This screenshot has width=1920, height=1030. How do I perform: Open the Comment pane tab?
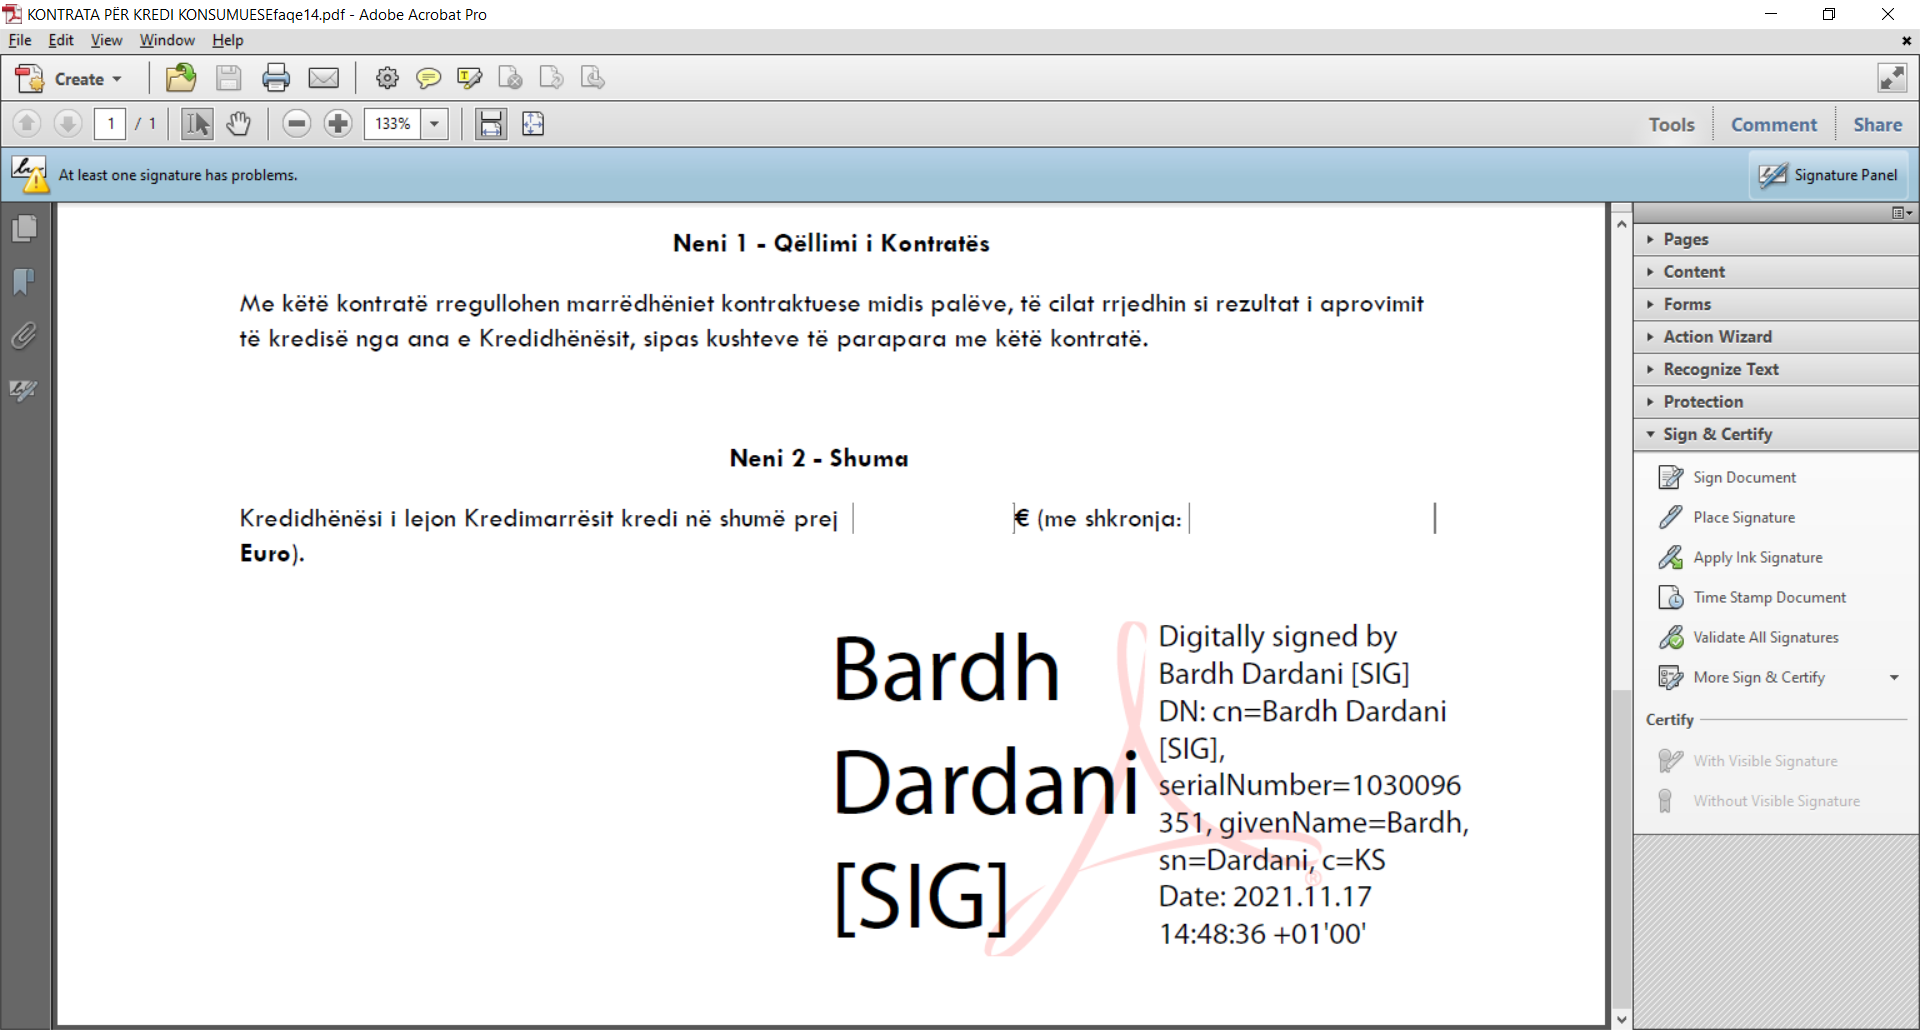coord(1774,124)
